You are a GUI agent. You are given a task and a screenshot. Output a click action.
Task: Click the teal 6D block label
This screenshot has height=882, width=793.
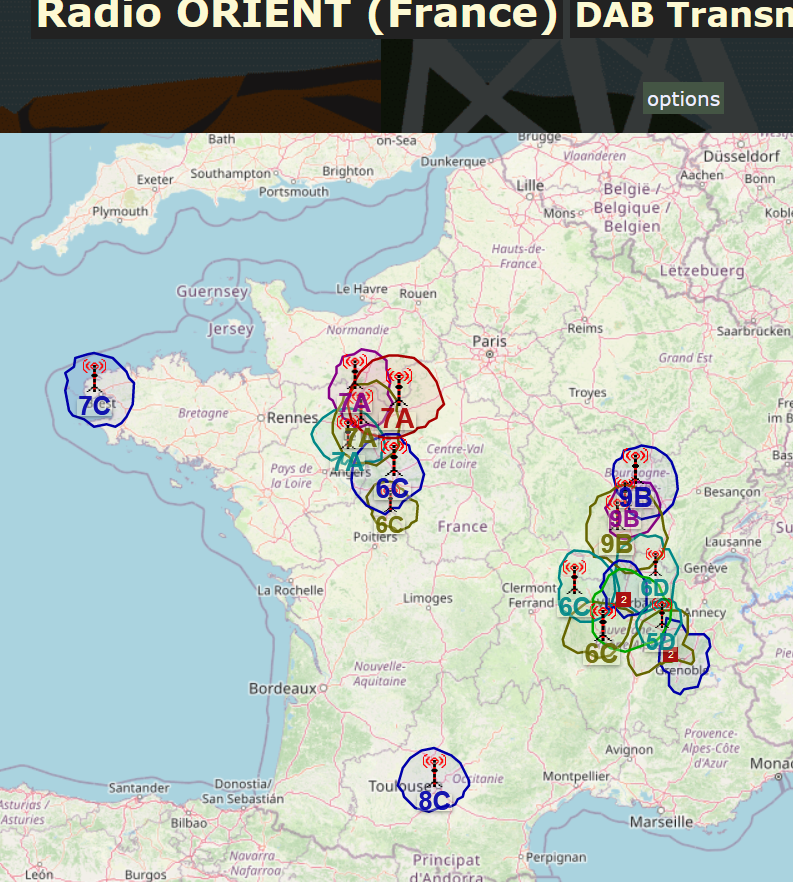point(655,588)
